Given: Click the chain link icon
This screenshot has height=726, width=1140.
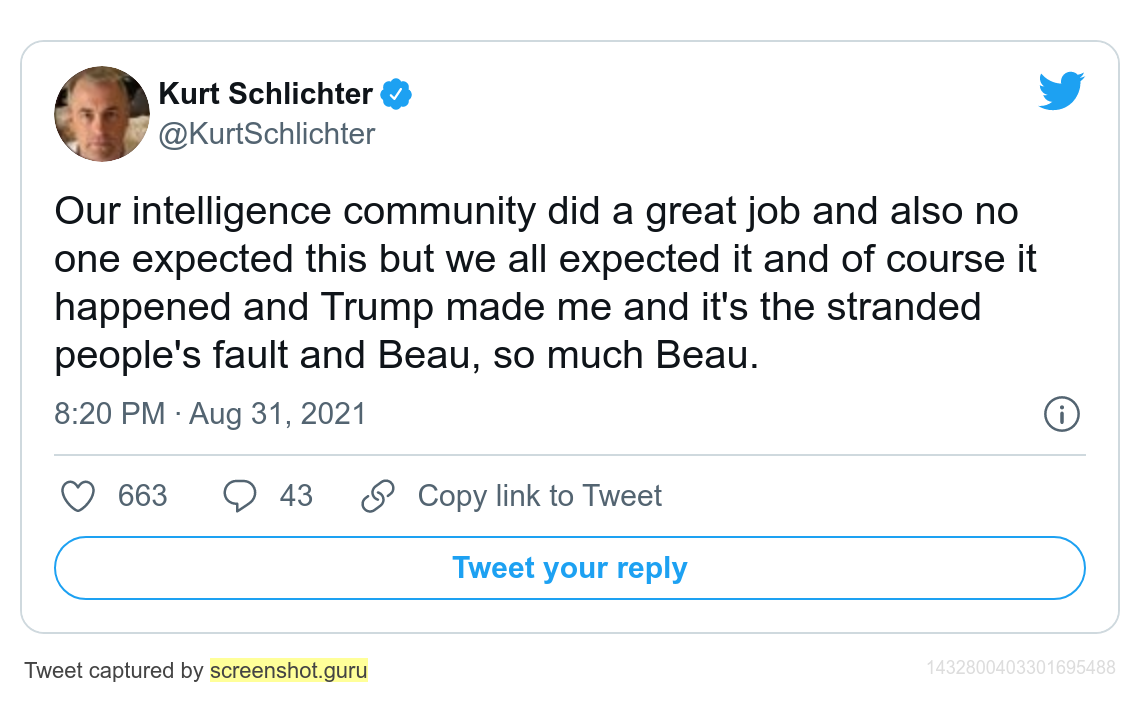Looking at the screenshot, I should point(377,496).
